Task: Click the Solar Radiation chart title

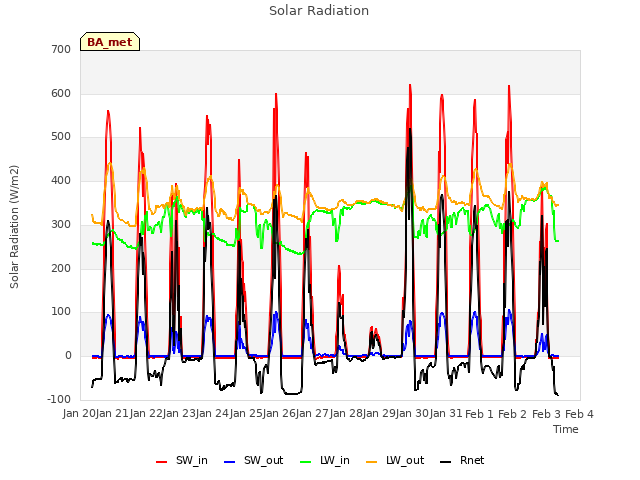Action: (x=319, y=11)
